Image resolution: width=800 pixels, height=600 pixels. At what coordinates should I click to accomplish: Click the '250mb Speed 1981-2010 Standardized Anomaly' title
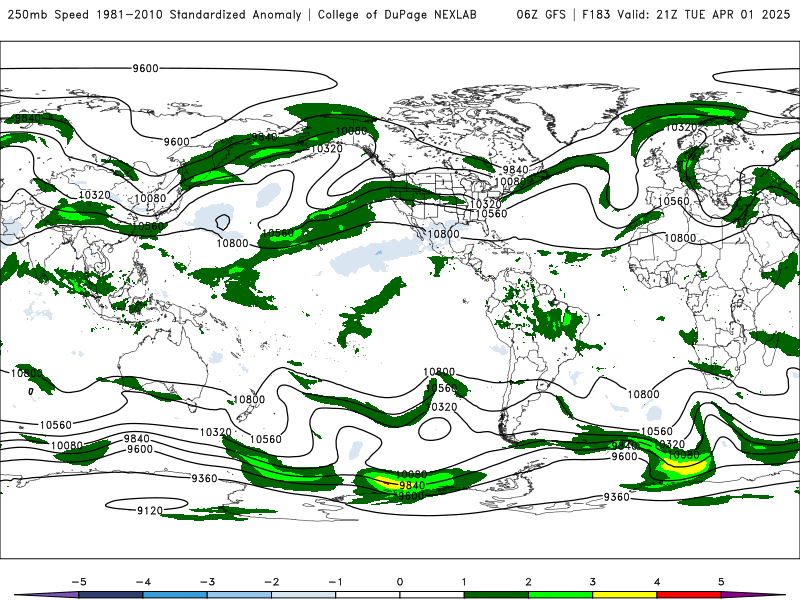click(154, 14)
